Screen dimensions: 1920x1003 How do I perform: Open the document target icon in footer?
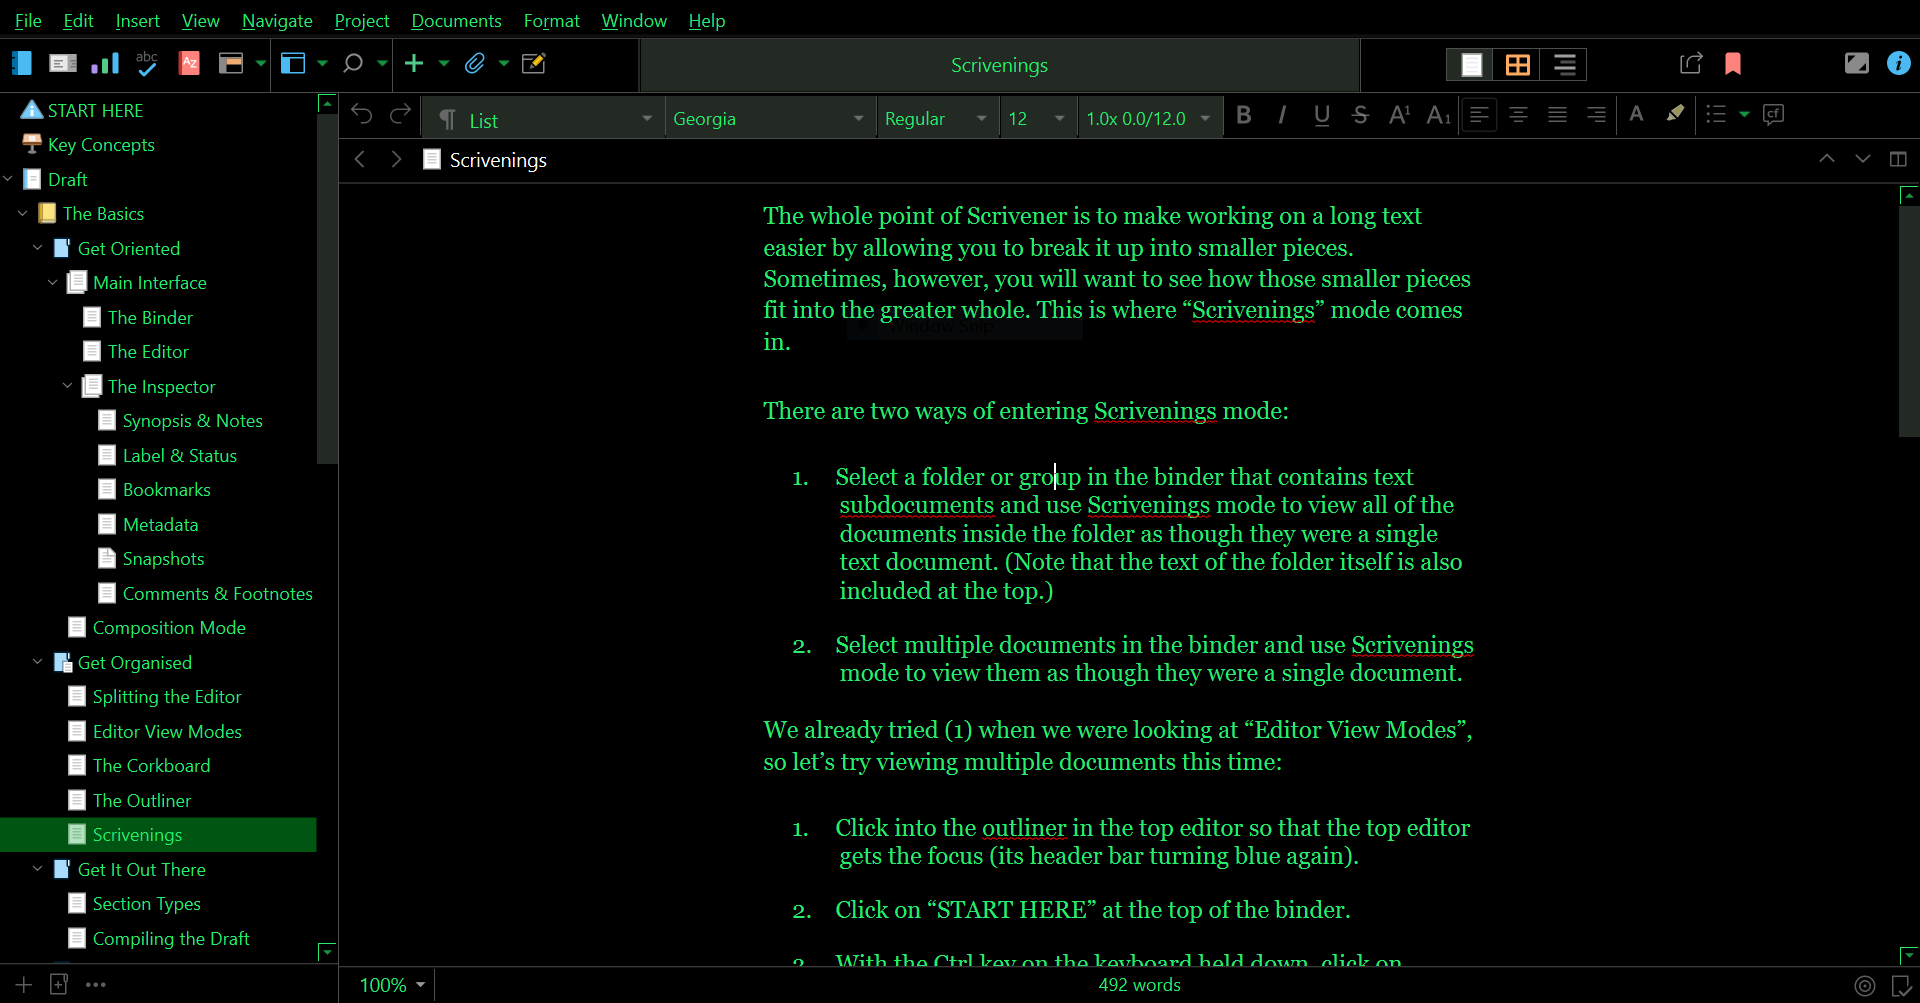click(1865, 986)
